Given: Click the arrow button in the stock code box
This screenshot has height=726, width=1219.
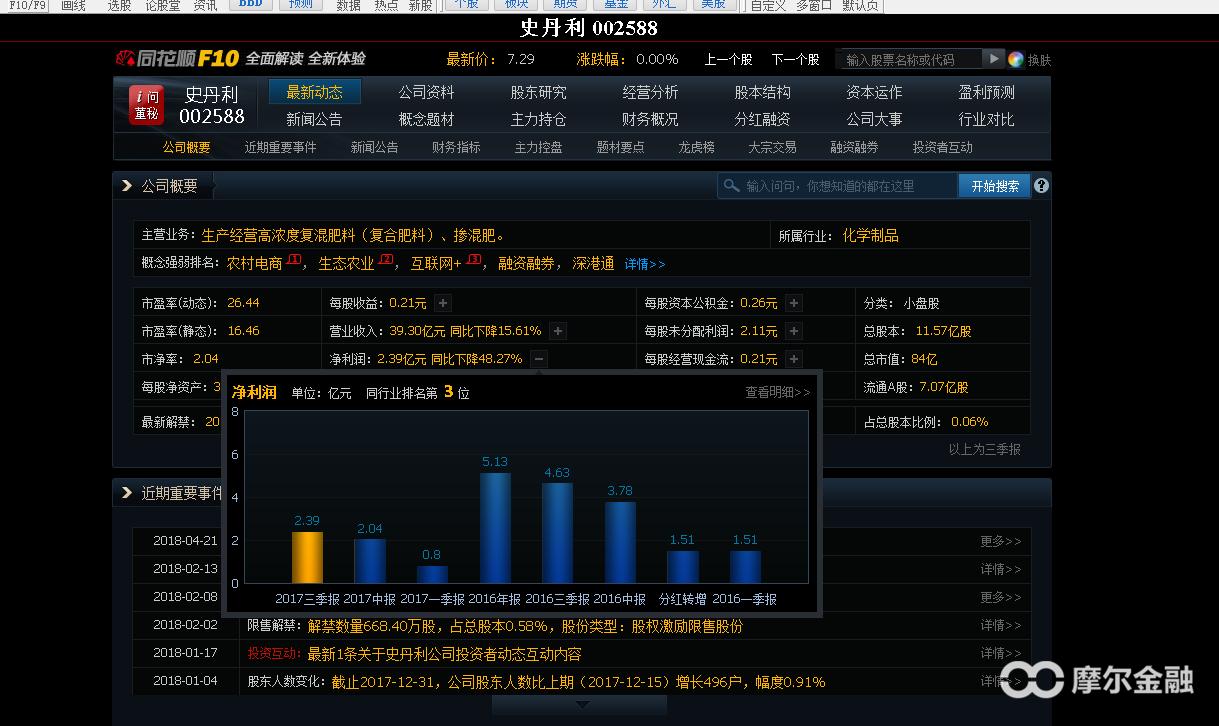Looking at the screenshot, I should [992, 59].
